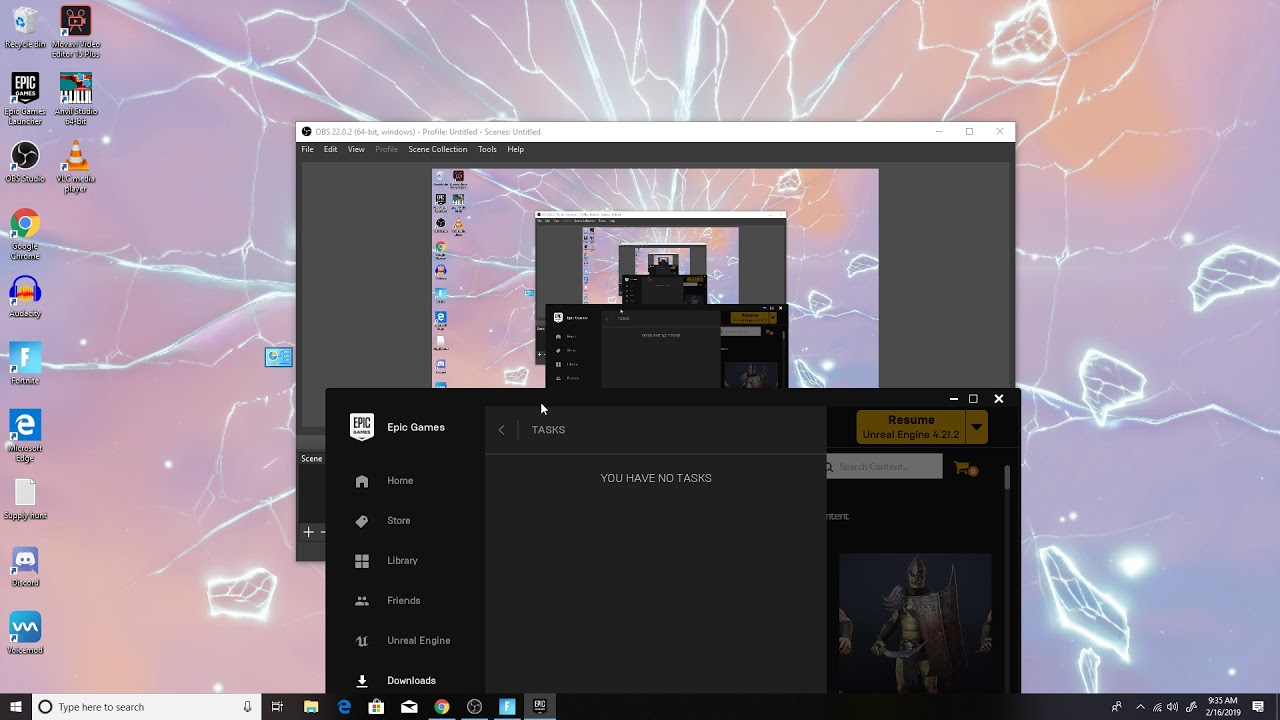Viewport: 1280px width, 720px height.
Task: Click the Epic Games logo in launcher
Action: tap(361, 427)
